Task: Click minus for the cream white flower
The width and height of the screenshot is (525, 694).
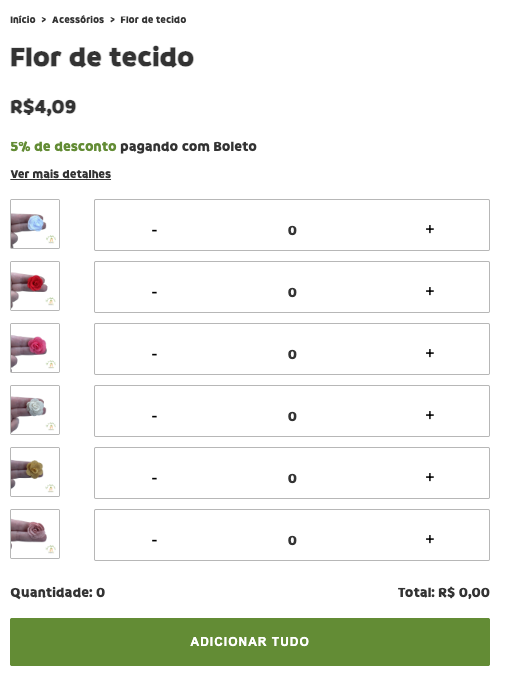Action: 154,416
